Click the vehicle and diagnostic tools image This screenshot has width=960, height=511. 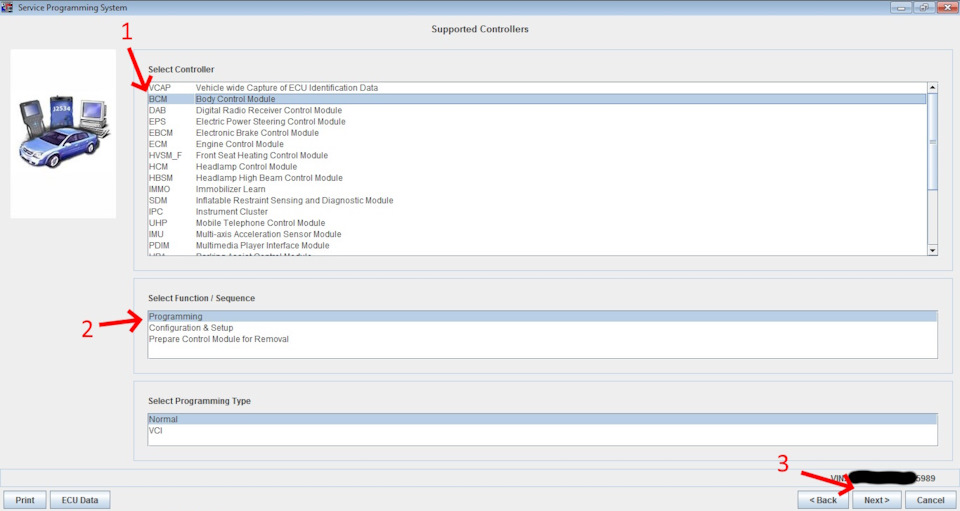click(x=63, y=133)
